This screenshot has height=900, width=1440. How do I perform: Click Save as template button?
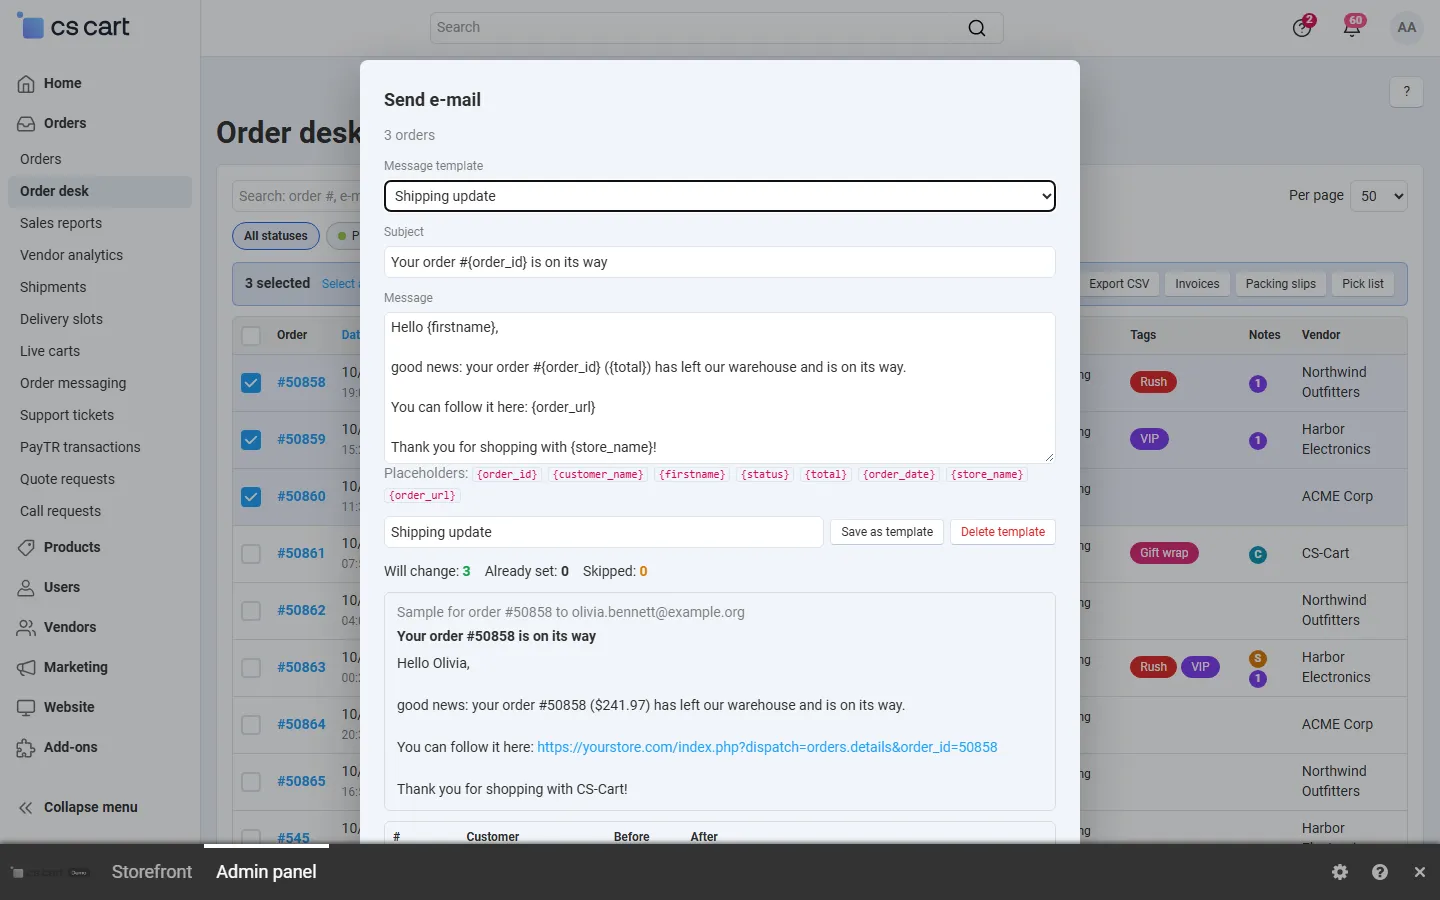pyautogui.click(x=887, y=532)
